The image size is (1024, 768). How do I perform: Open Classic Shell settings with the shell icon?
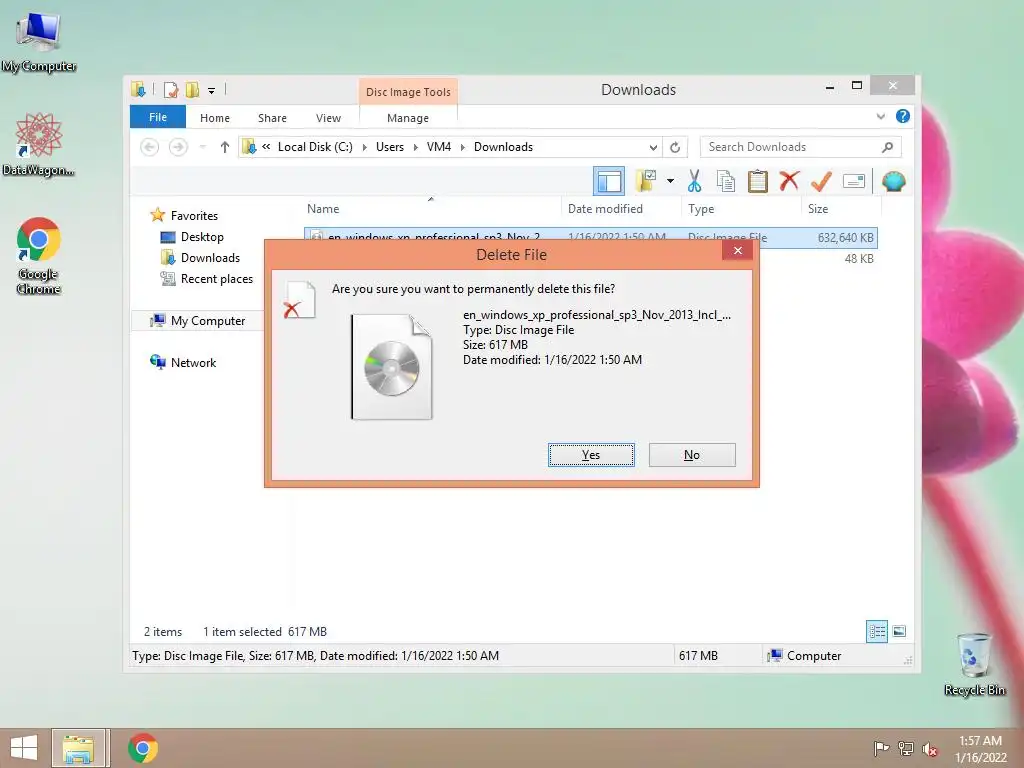coord(893,181)
